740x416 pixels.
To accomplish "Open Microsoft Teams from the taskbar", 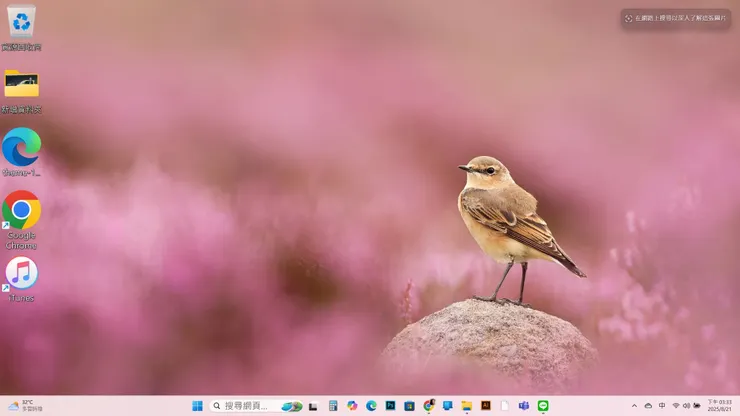I will click(x=524, y=406).
